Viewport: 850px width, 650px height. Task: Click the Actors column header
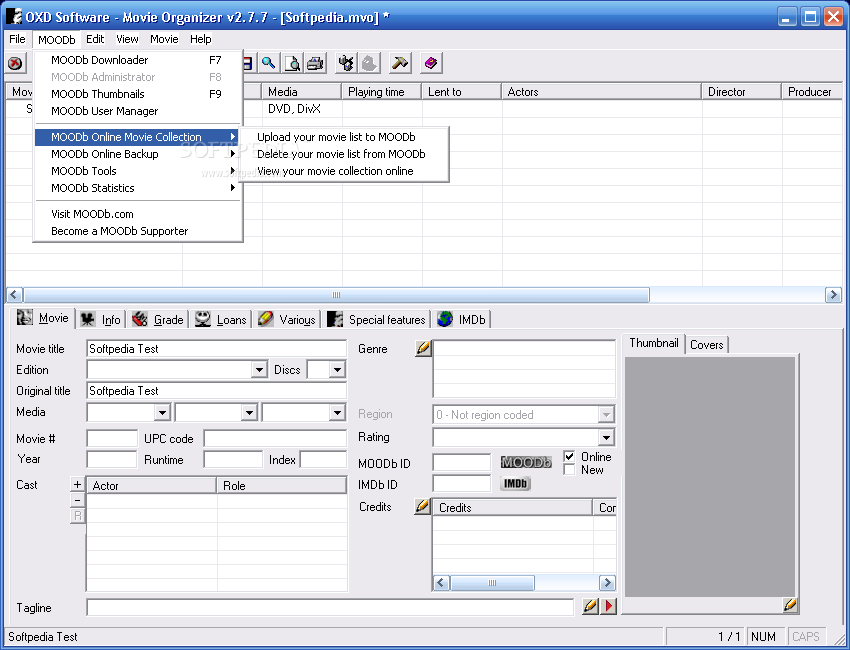click(602, 92)
